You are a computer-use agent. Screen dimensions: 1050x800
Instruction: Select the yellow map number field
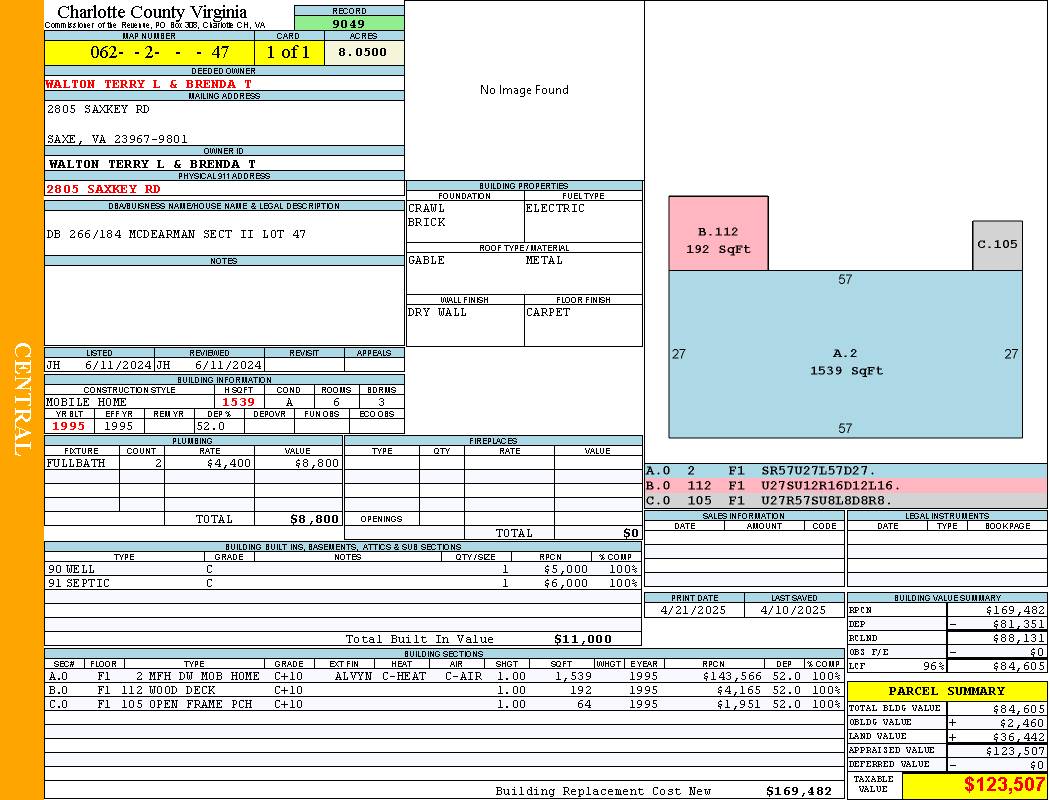coord(149,52)
